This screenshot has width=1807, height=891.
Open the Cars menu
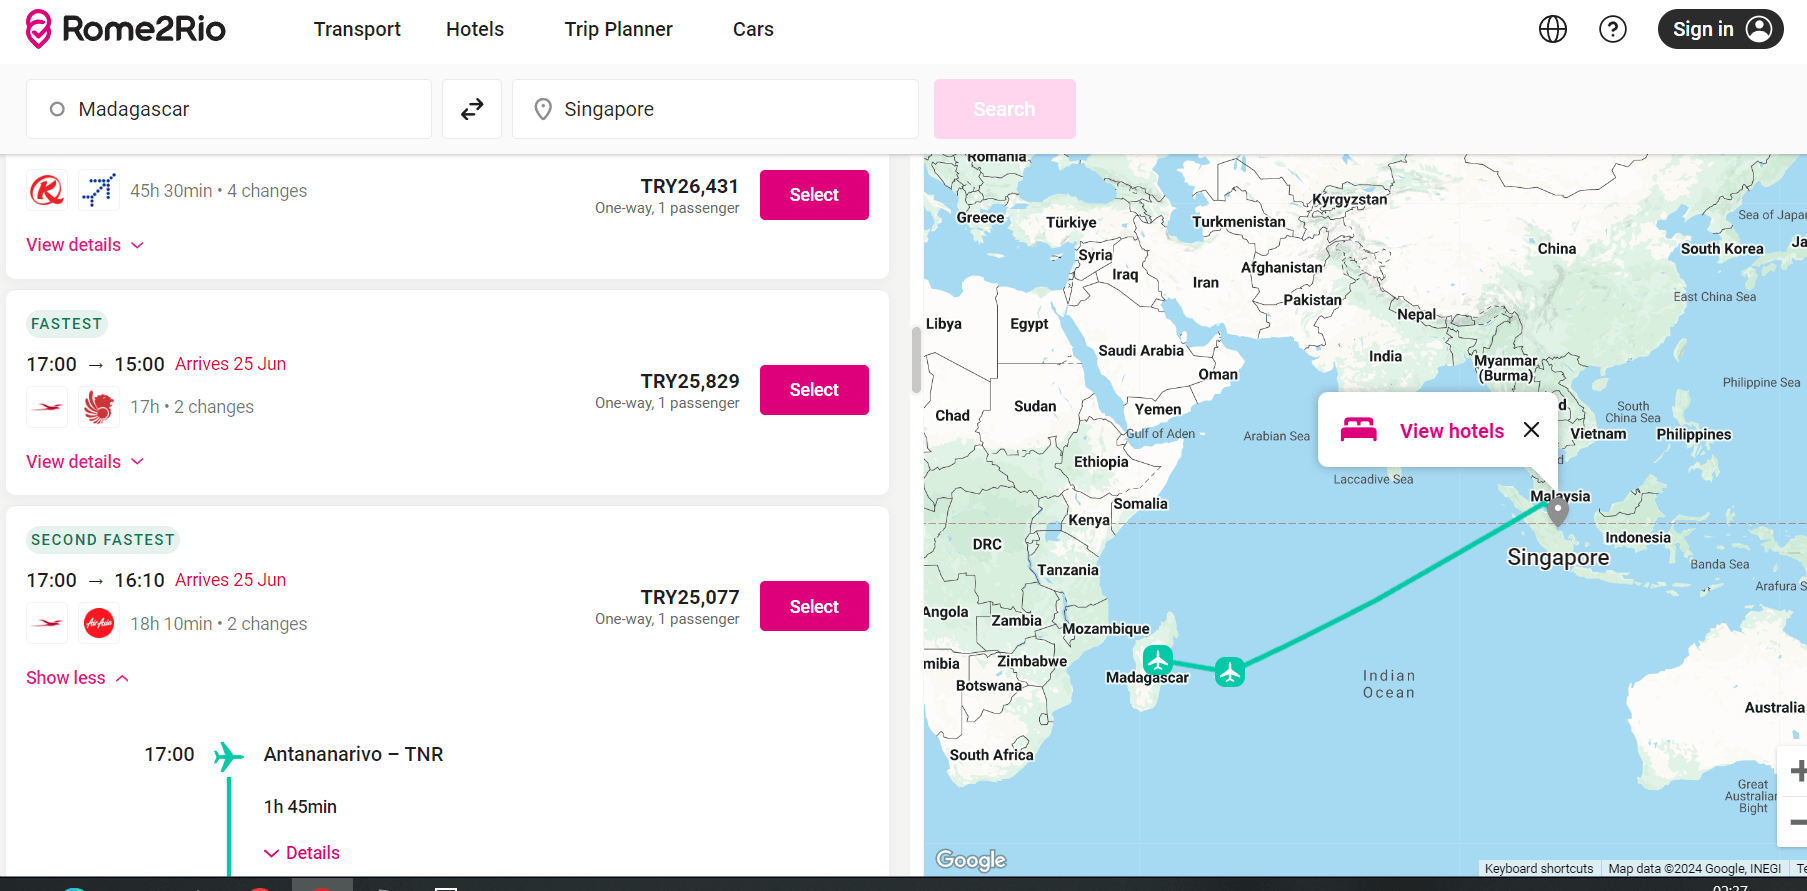[x=753, y=29]
